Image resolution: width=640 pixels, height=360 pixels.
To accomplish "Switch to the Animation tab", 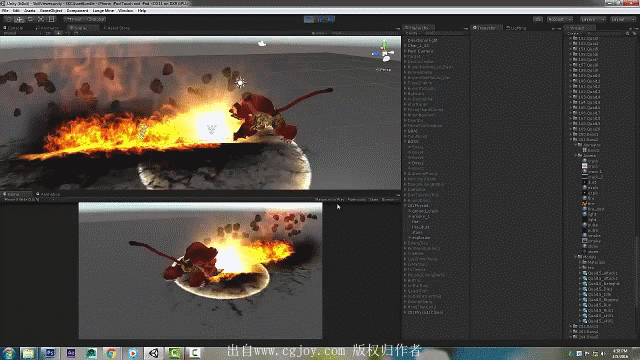I will pyautogui.click(x=48, y=194).
